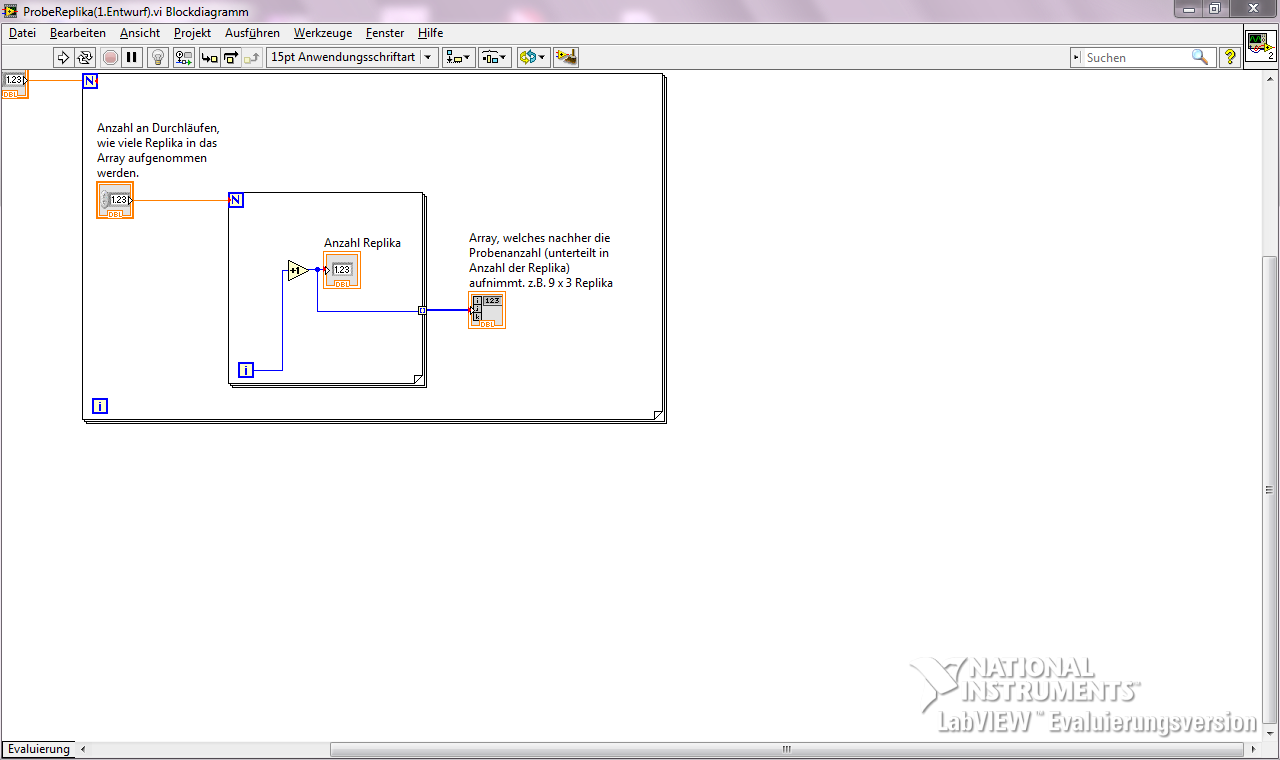Click the comment starting 'Array, welches nachher'
This screenshot has height=760, width=1280.
click(541, 260)
